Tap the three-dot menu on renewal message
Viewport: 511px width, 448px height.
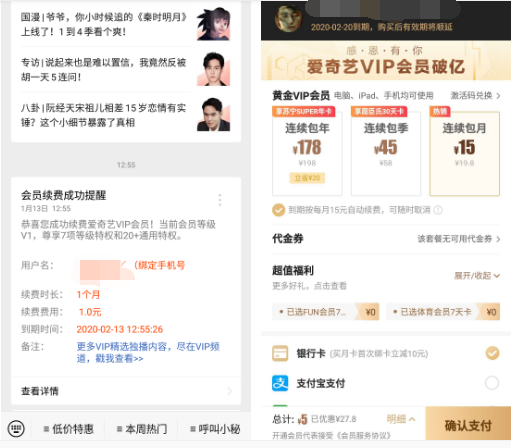219,200
